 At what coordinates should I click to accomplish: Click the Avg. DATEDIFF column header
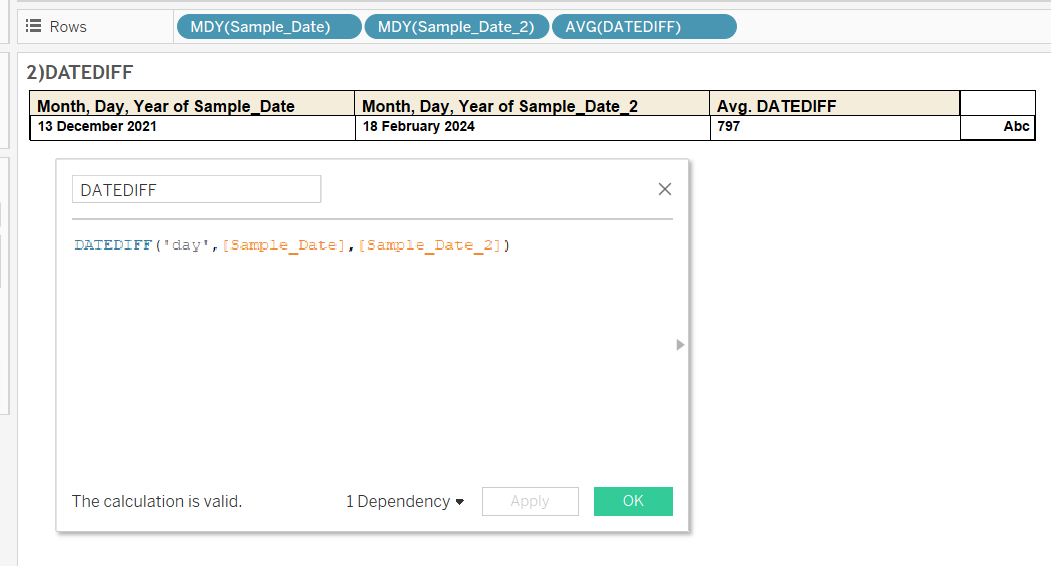pyautogui.click(x=835, y=105)
